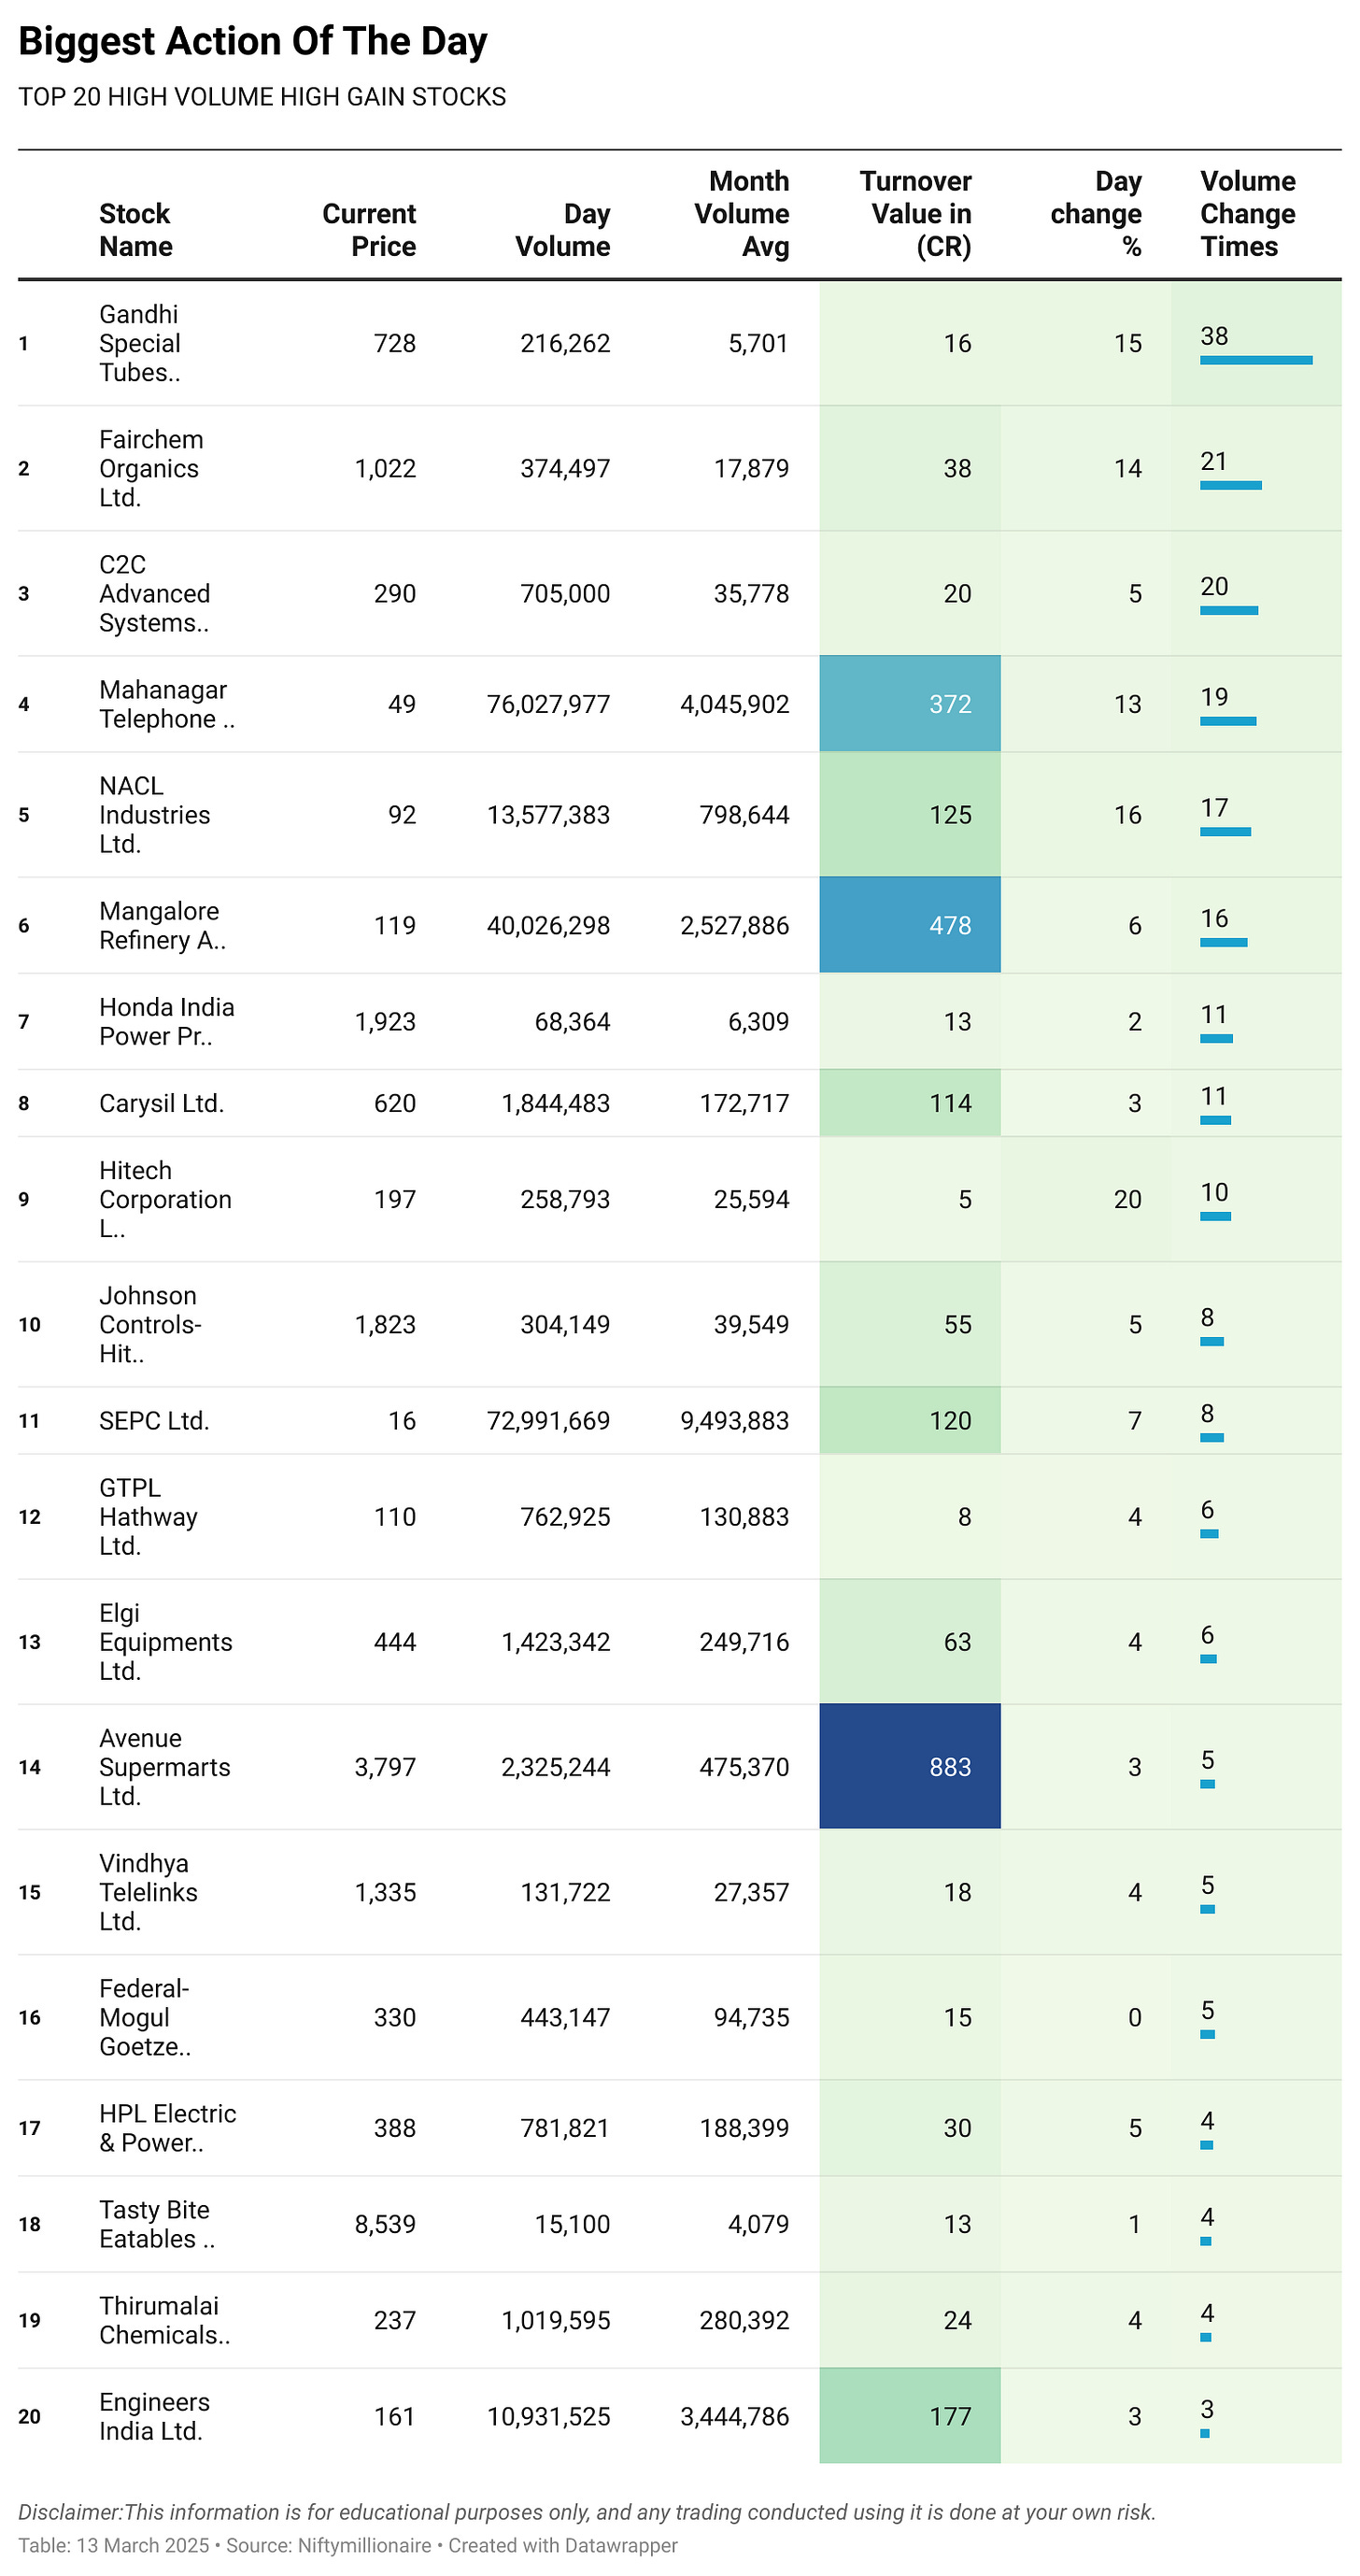Click the 'Created with Datawrapper' footer credit
Viewport: 1360px width, 2576px height.
563,2545
